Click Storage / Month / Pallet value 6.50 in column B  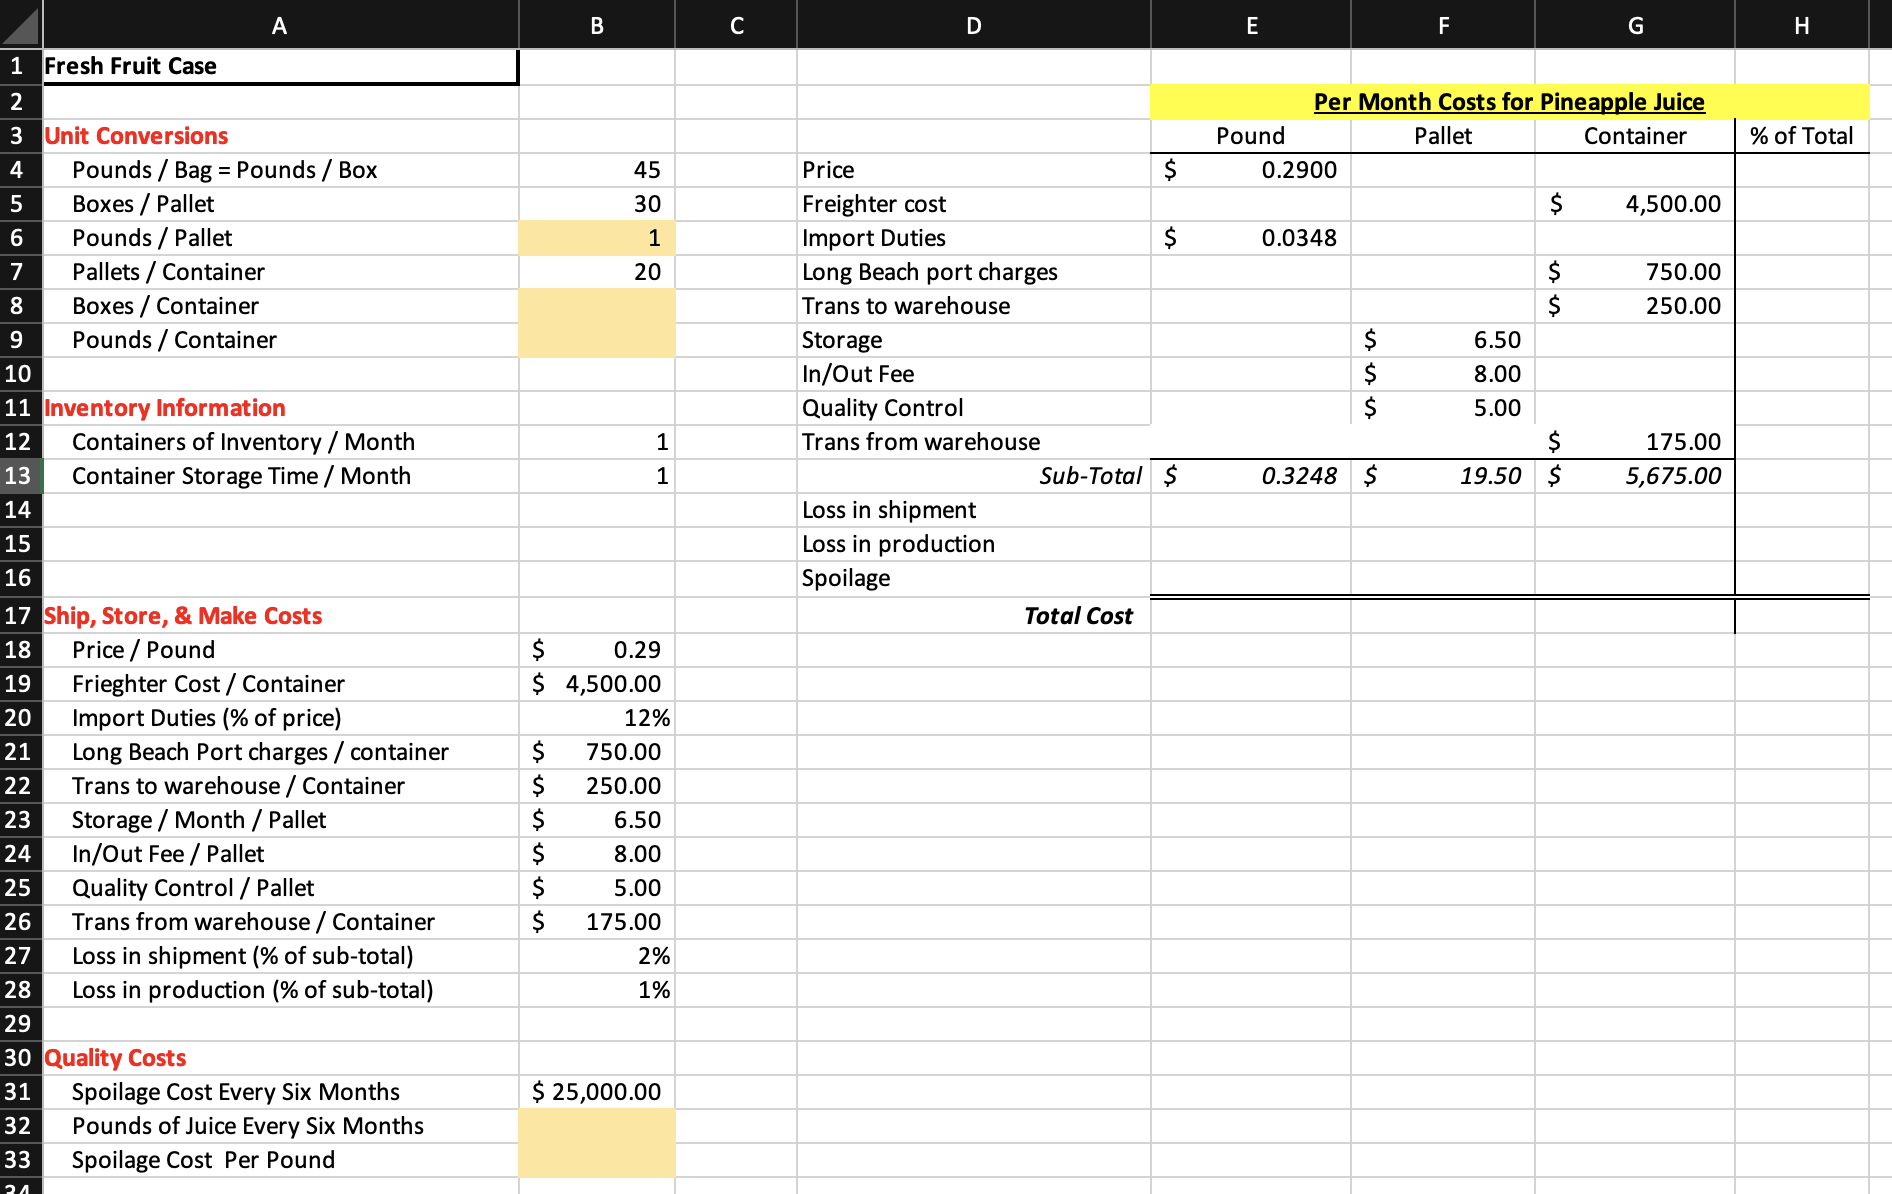point(597,820)
